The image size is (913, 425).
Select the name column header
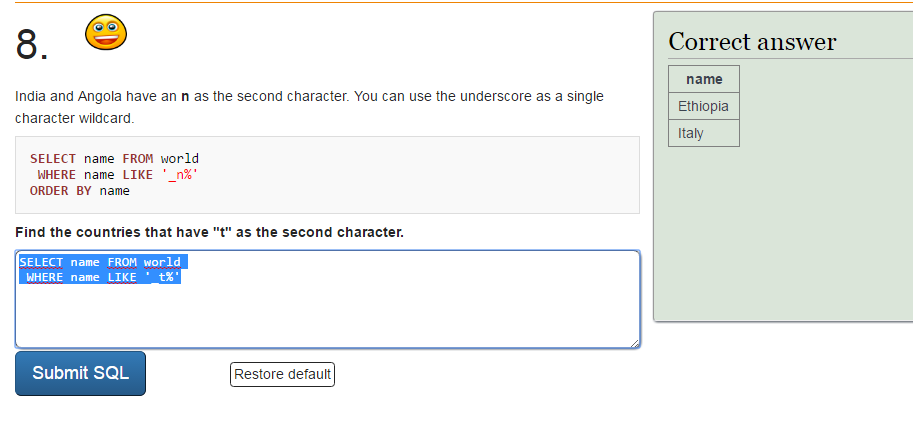704,79
